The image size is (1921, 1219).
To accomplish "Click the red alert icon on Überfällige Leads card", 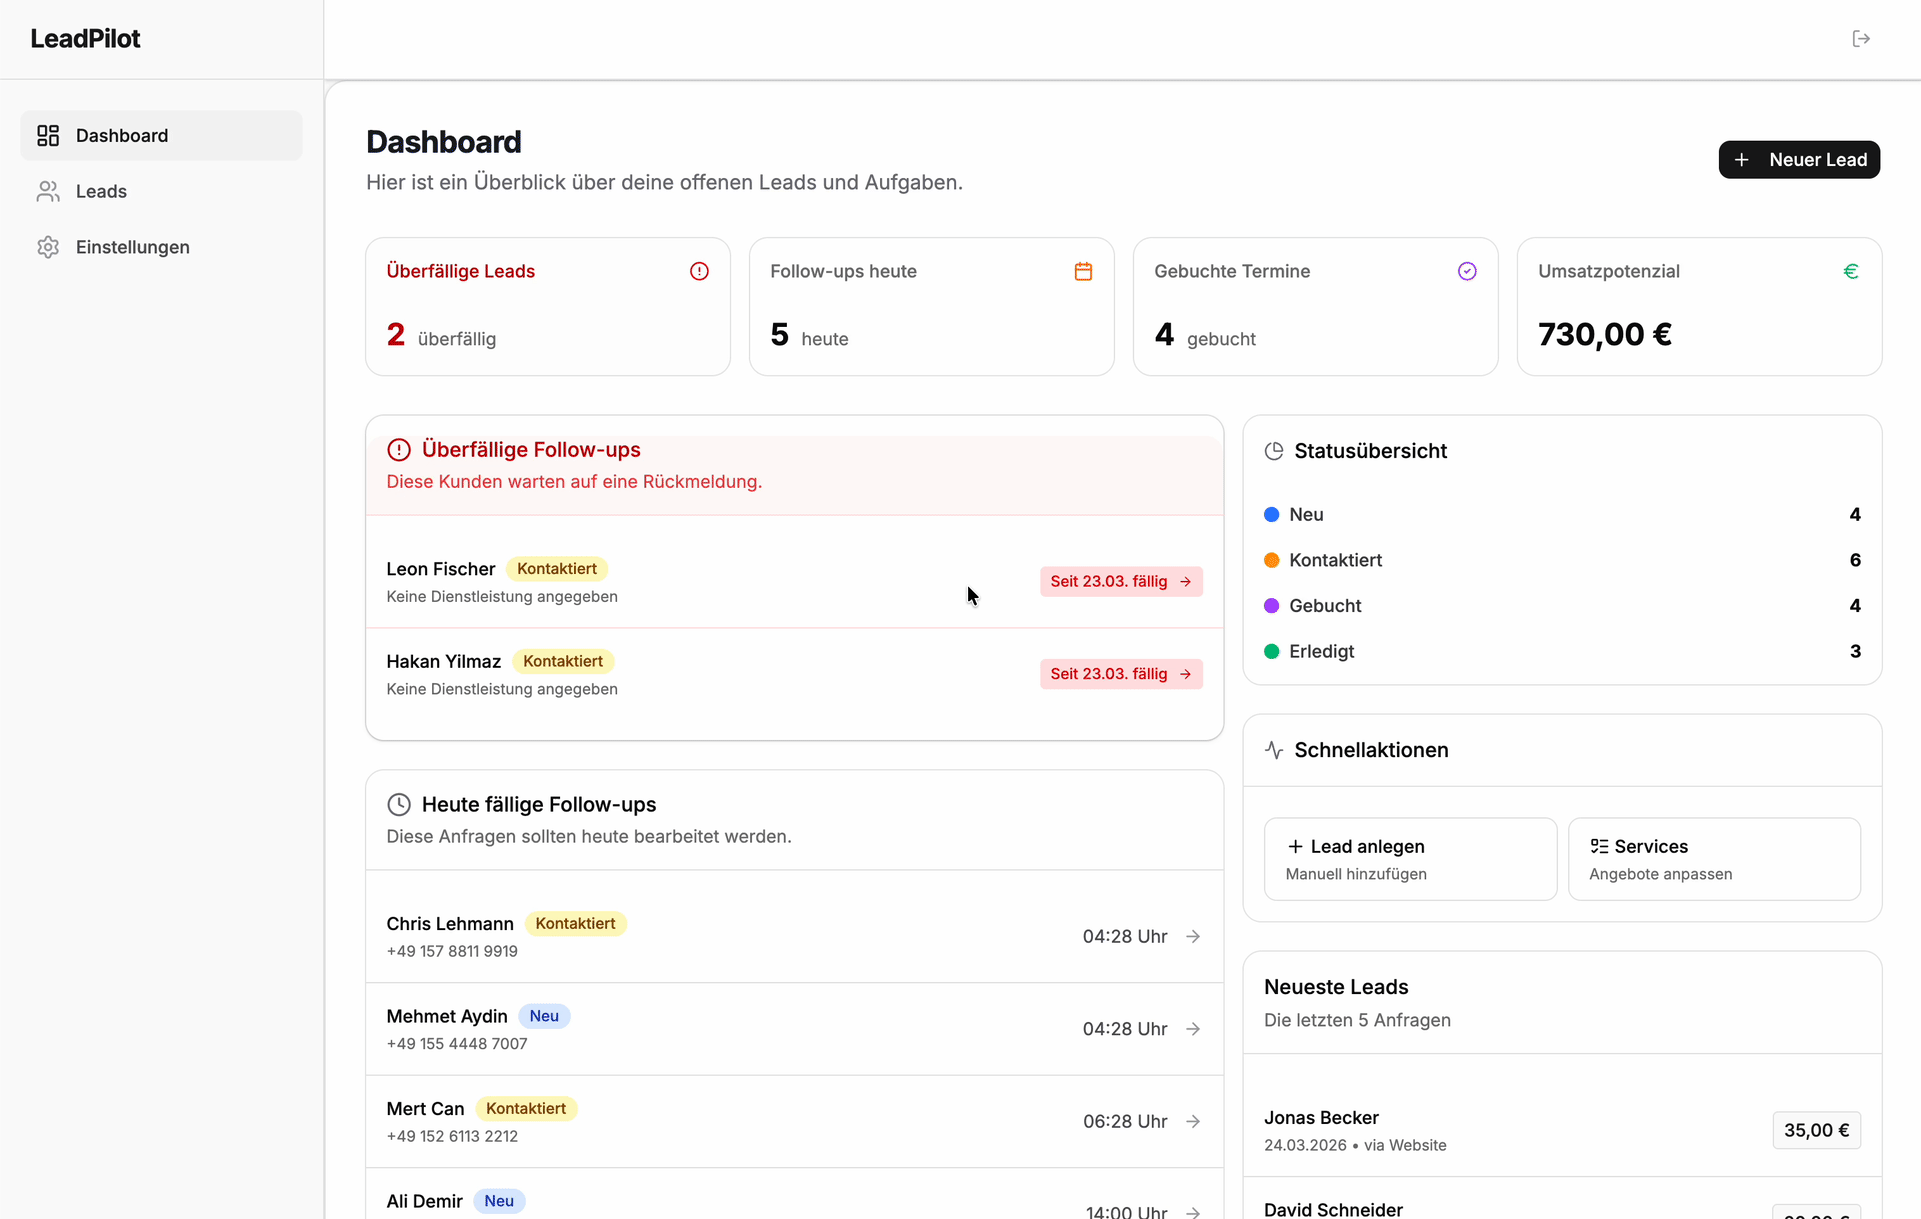I will tap(699, 271).
